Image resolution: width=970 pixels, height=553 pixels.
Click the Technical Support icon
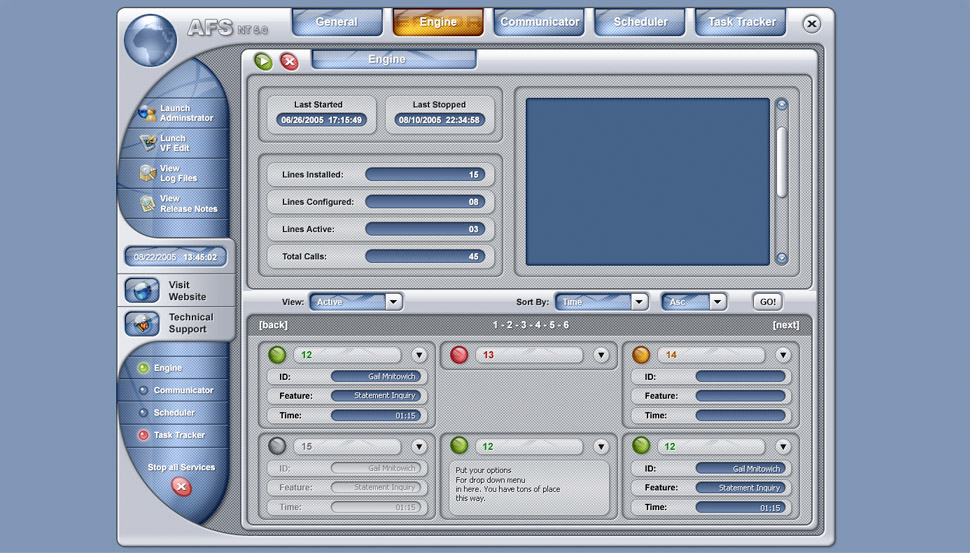142,323
